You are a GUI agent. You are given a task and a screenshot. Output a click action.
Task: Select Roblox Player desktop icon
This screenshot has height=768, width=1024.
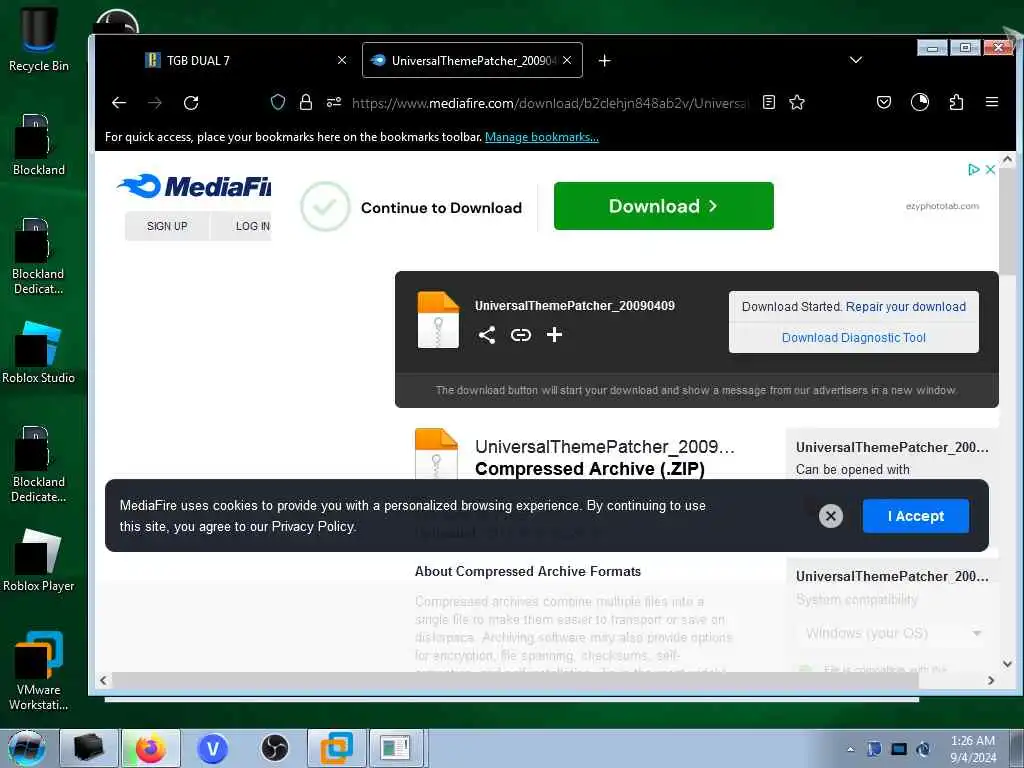39,560
